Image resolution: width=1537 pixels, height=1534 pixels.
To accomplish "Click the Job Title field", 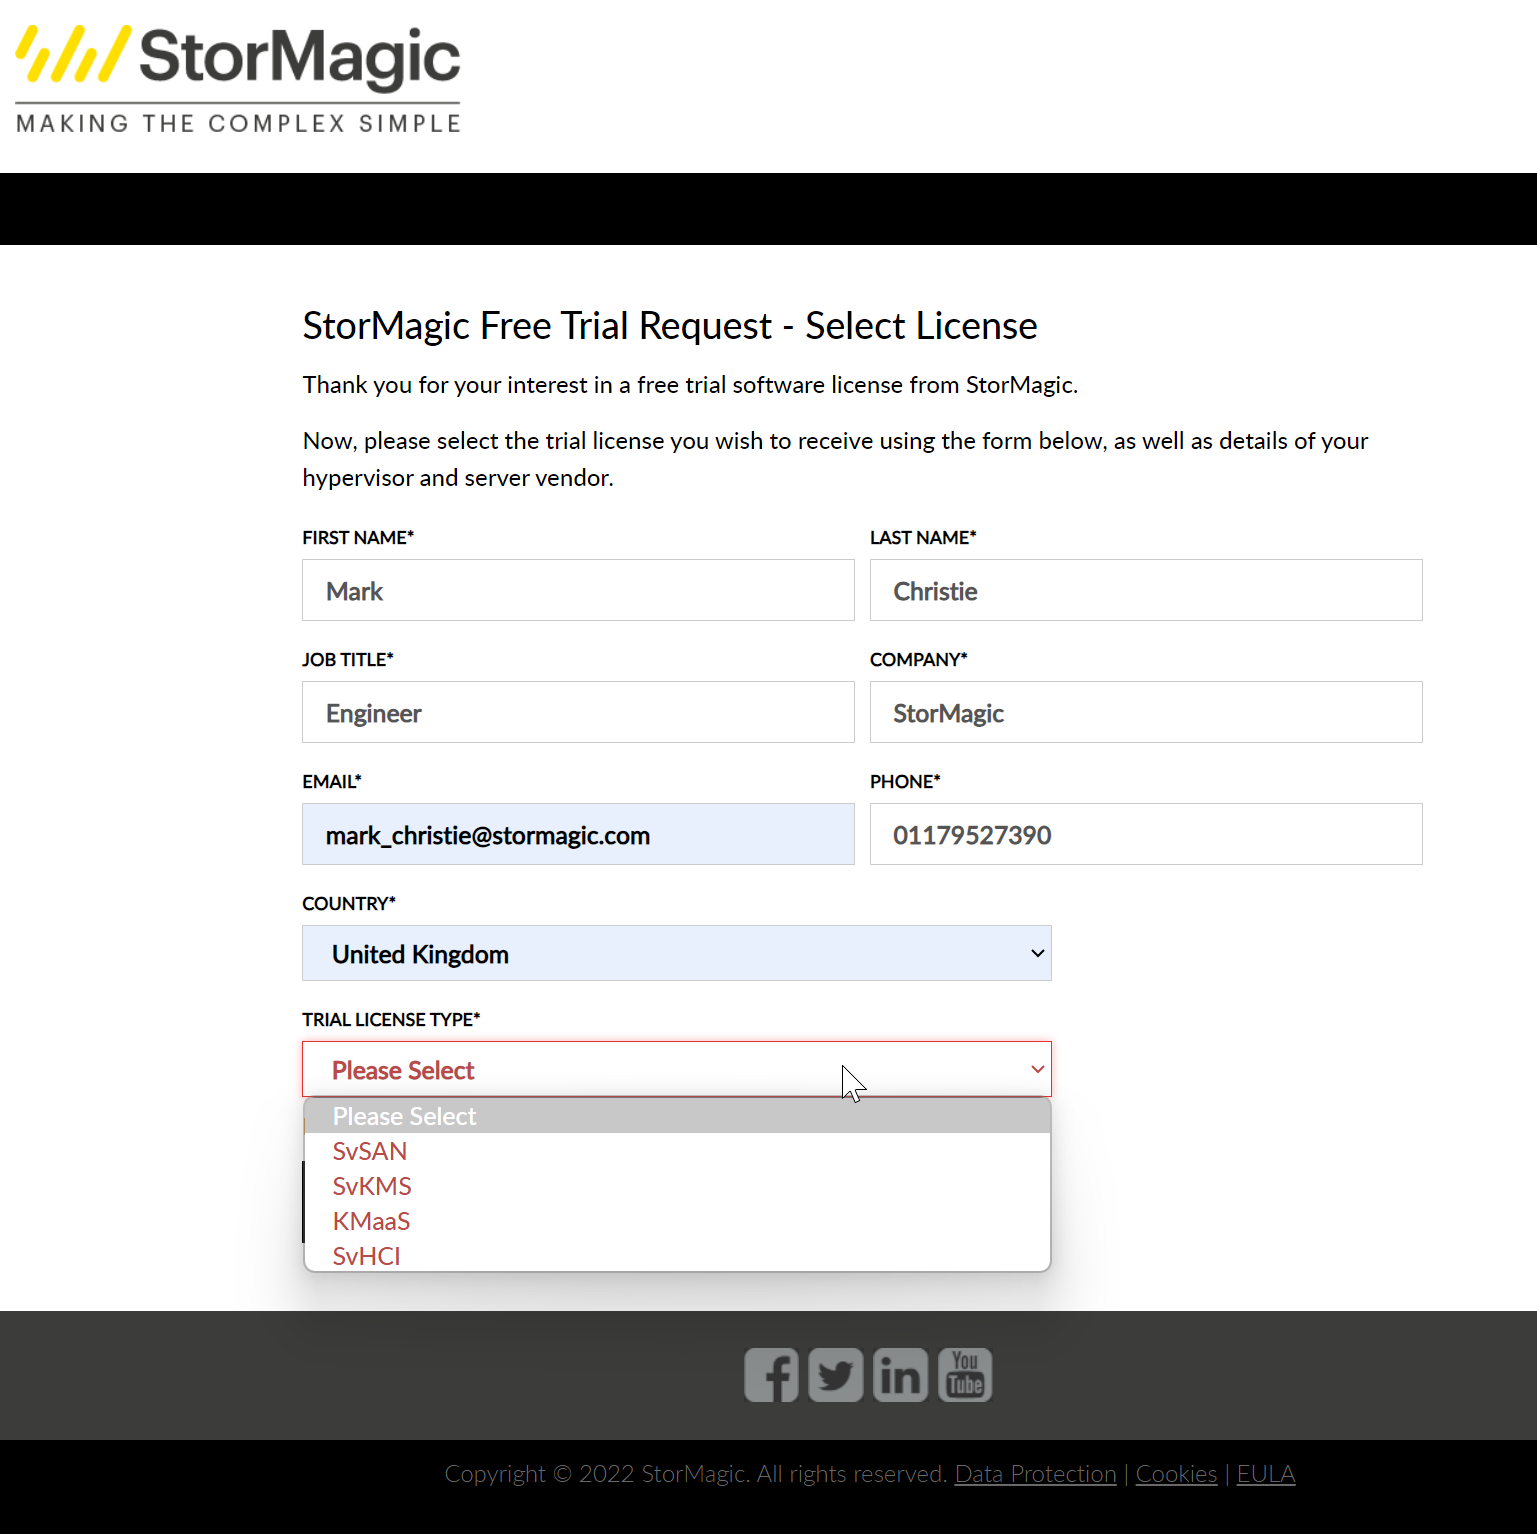I will pyautogui.click(x=578, y=712).
